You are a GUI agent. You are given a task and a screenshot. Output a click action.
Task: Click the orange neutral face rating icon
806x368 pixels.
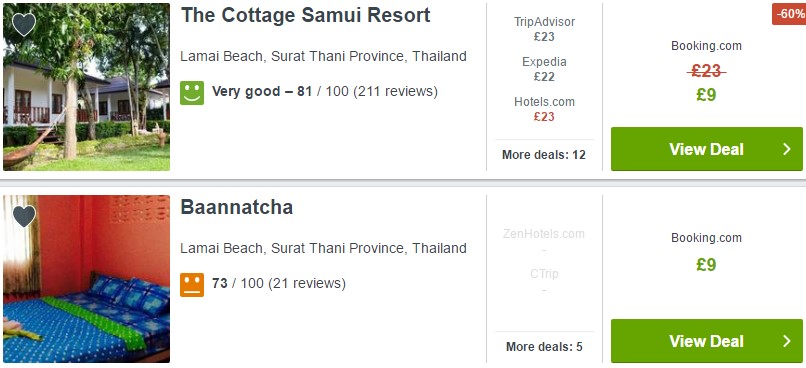tap(192, 285)
